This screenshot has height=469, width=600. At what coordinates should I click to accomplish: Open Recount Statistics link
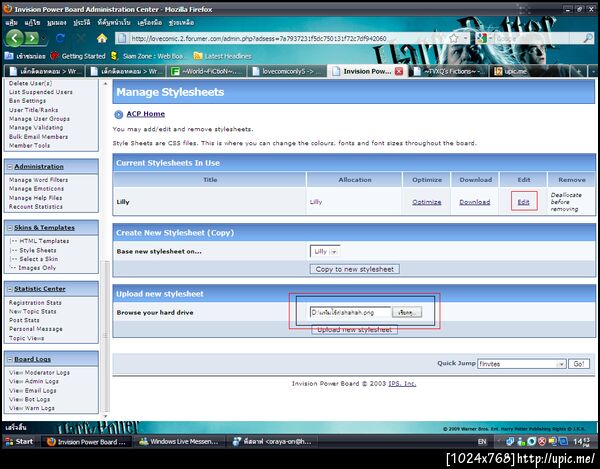coord(36,207)
